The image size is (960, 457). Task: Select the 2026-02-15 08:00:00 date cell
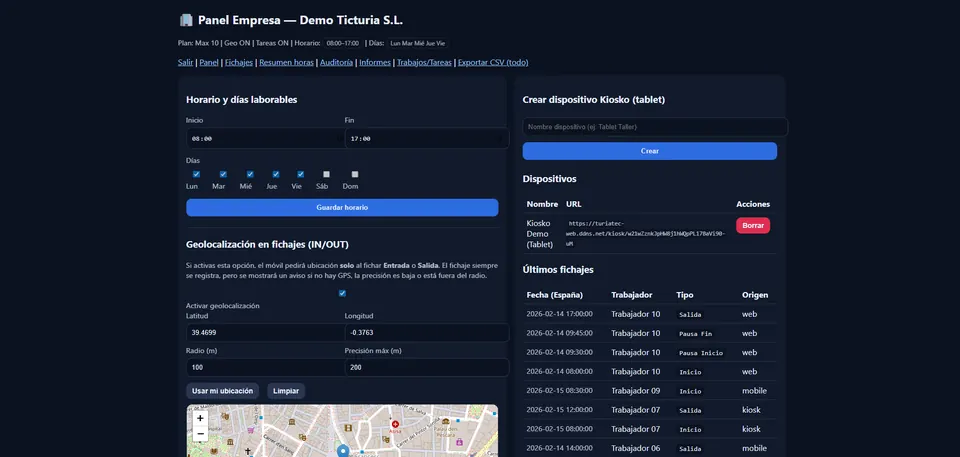click(x=560, y=429)
